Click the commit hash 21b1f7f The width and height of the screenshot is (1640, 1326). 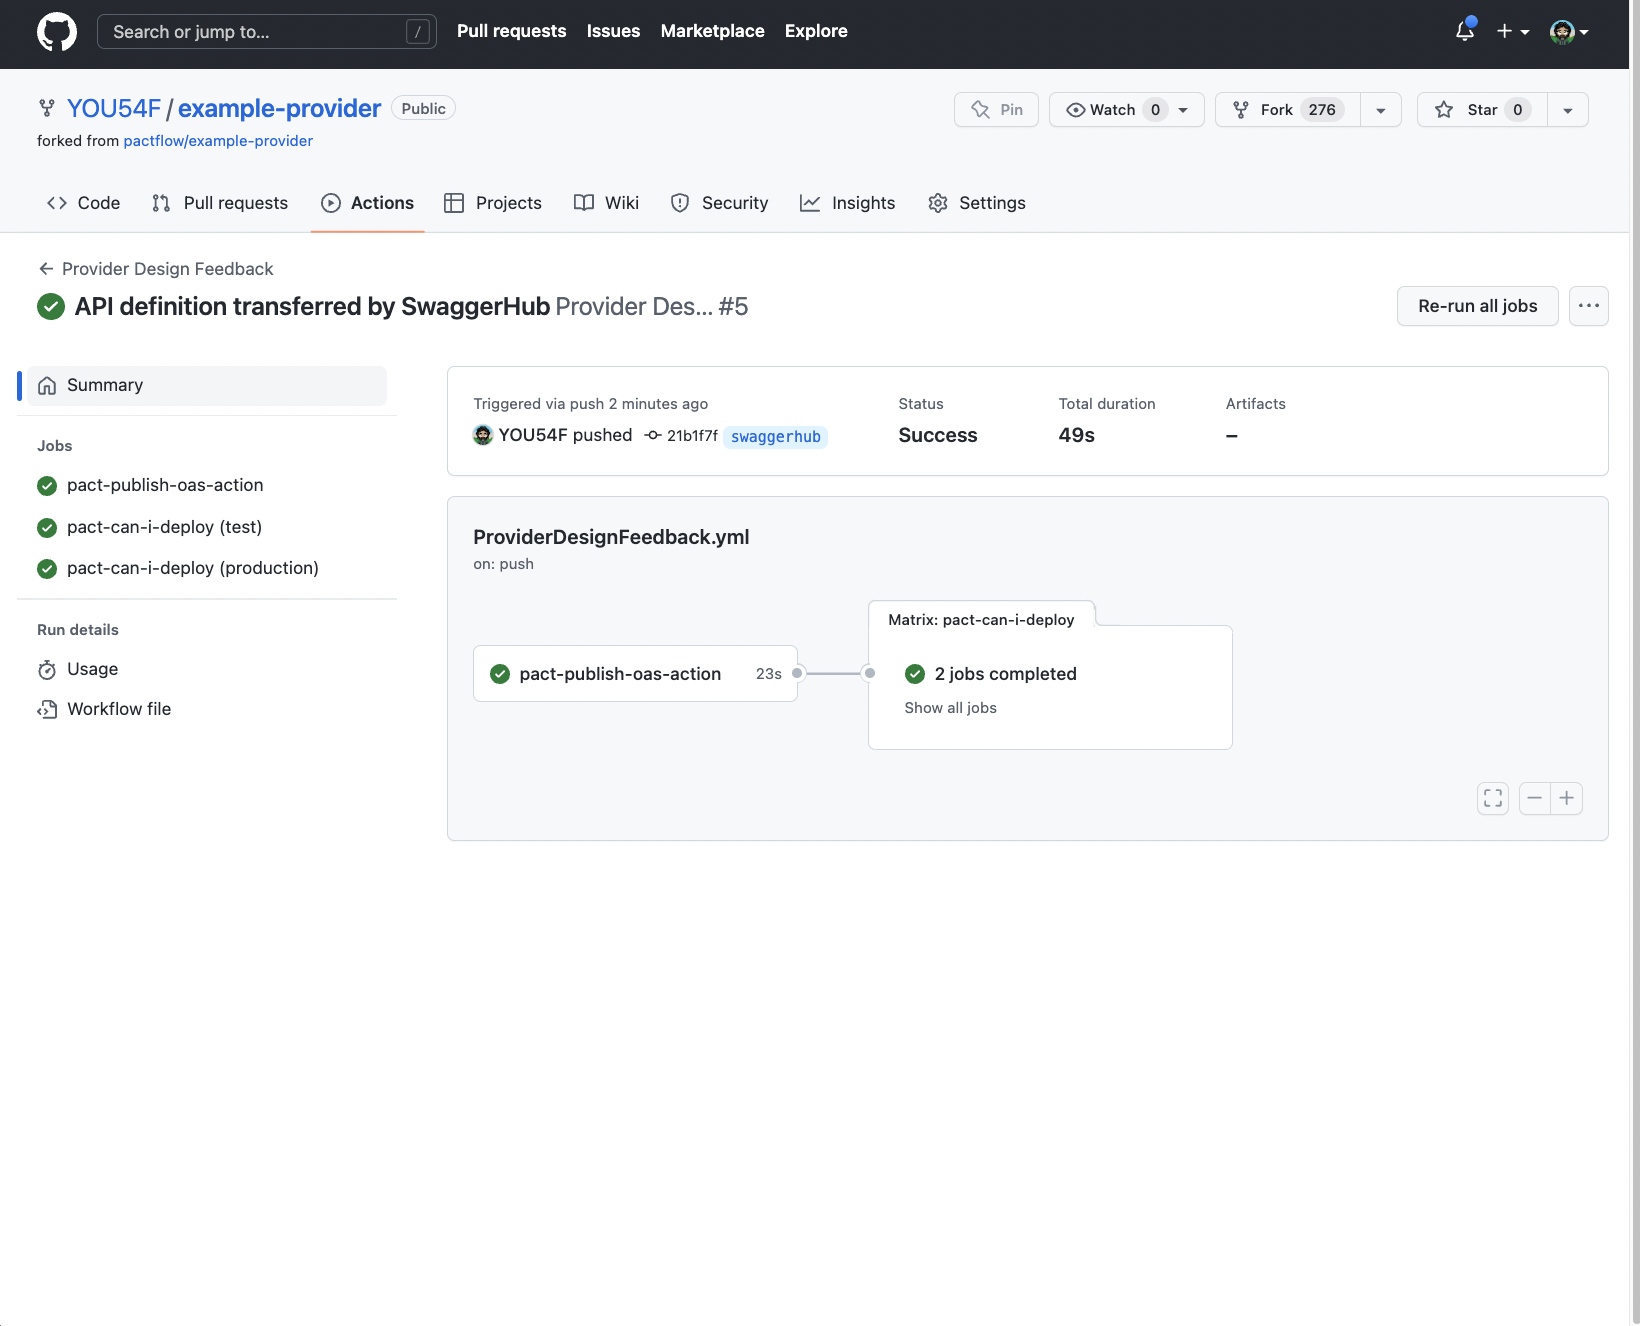click(x=691, y=436)
